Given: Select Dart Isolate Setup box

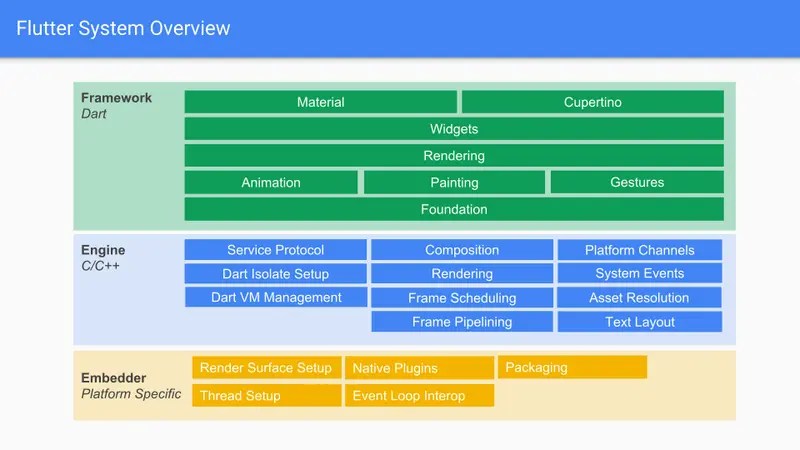Looking at the screenshot, I should (x=276, y=273).
